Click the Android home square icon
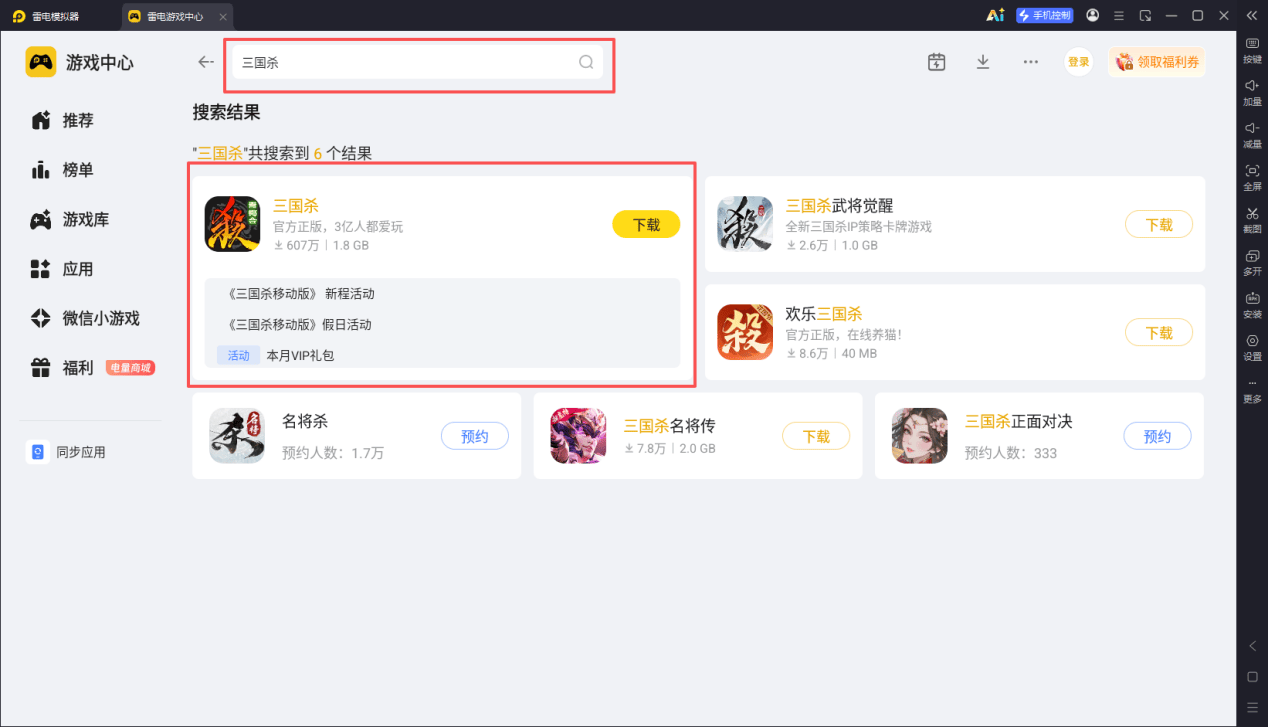The width and height of the screenshot is (1268, 727). click(x=1252, y=677)
